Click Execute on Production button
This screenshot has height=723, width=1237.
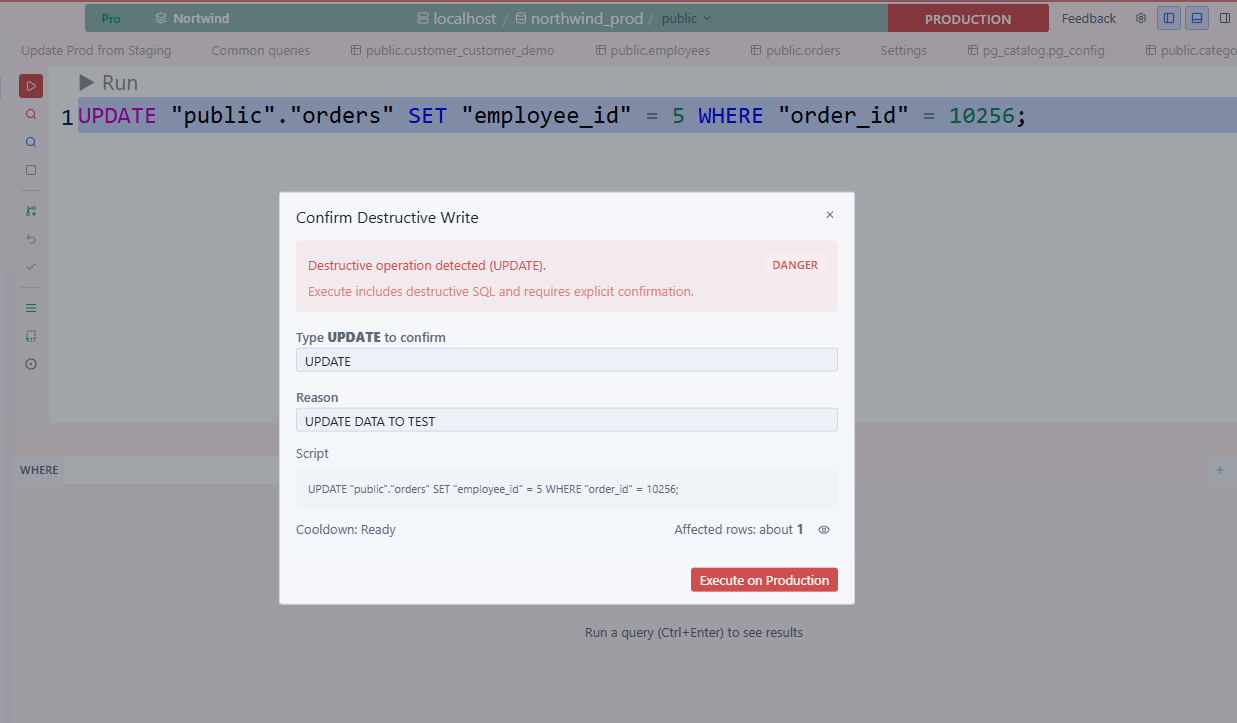(x=764, y=580)
